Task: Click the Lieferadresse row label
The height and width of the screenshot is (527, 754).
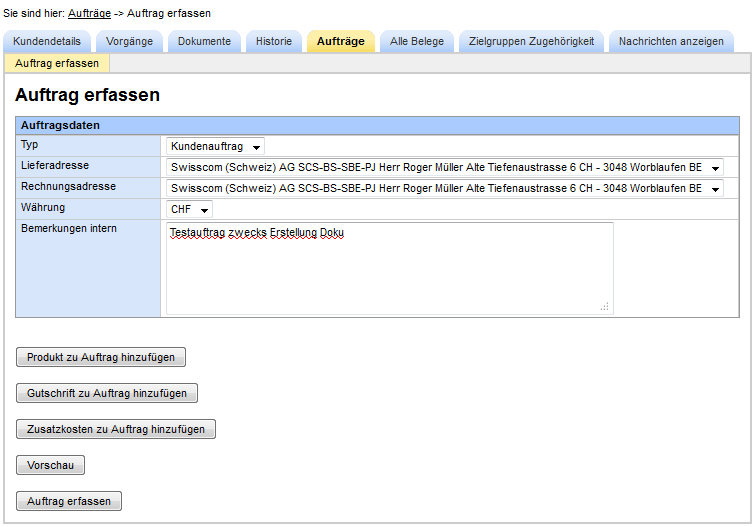Action: (x=55, y=165)
